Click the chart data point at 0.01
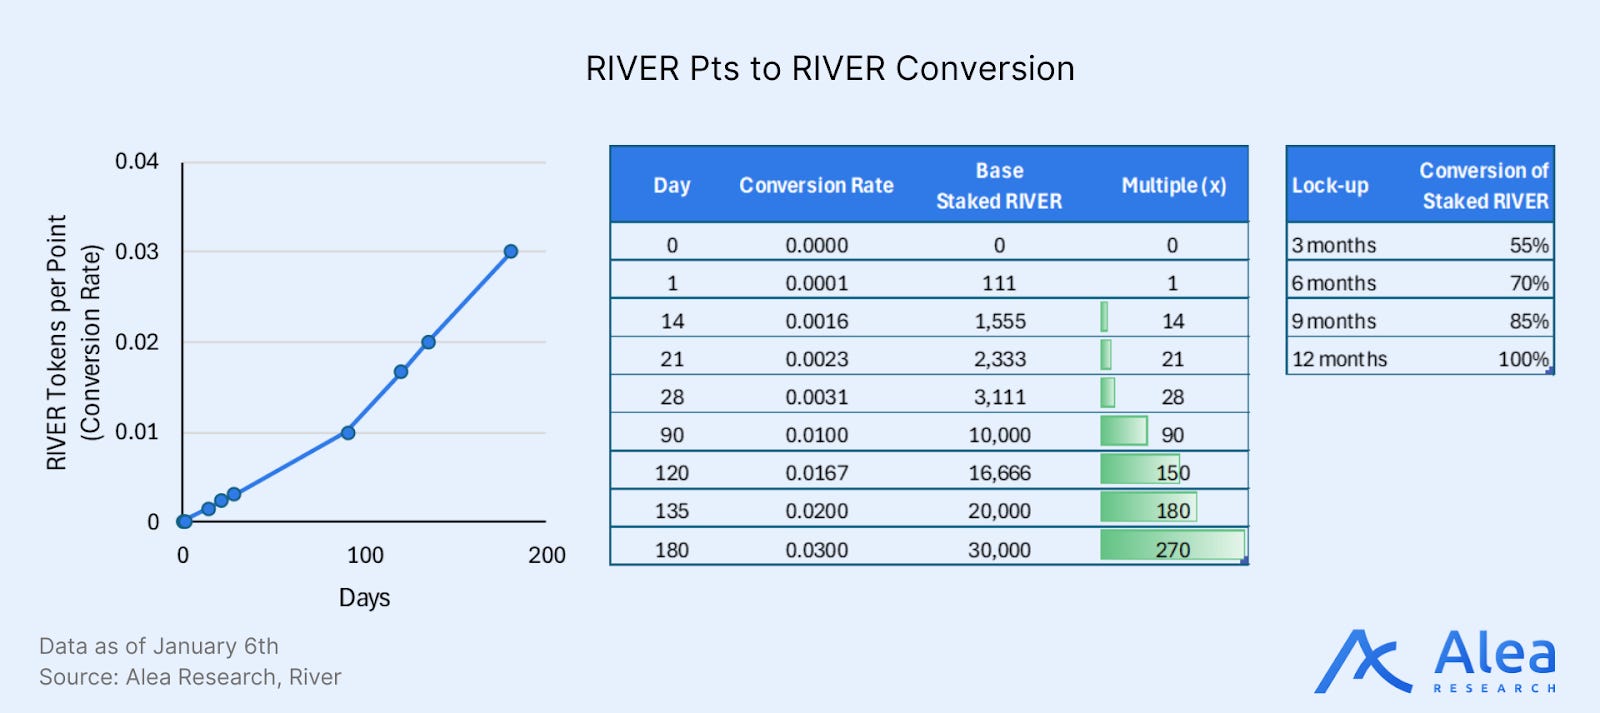 pos(348,433)
